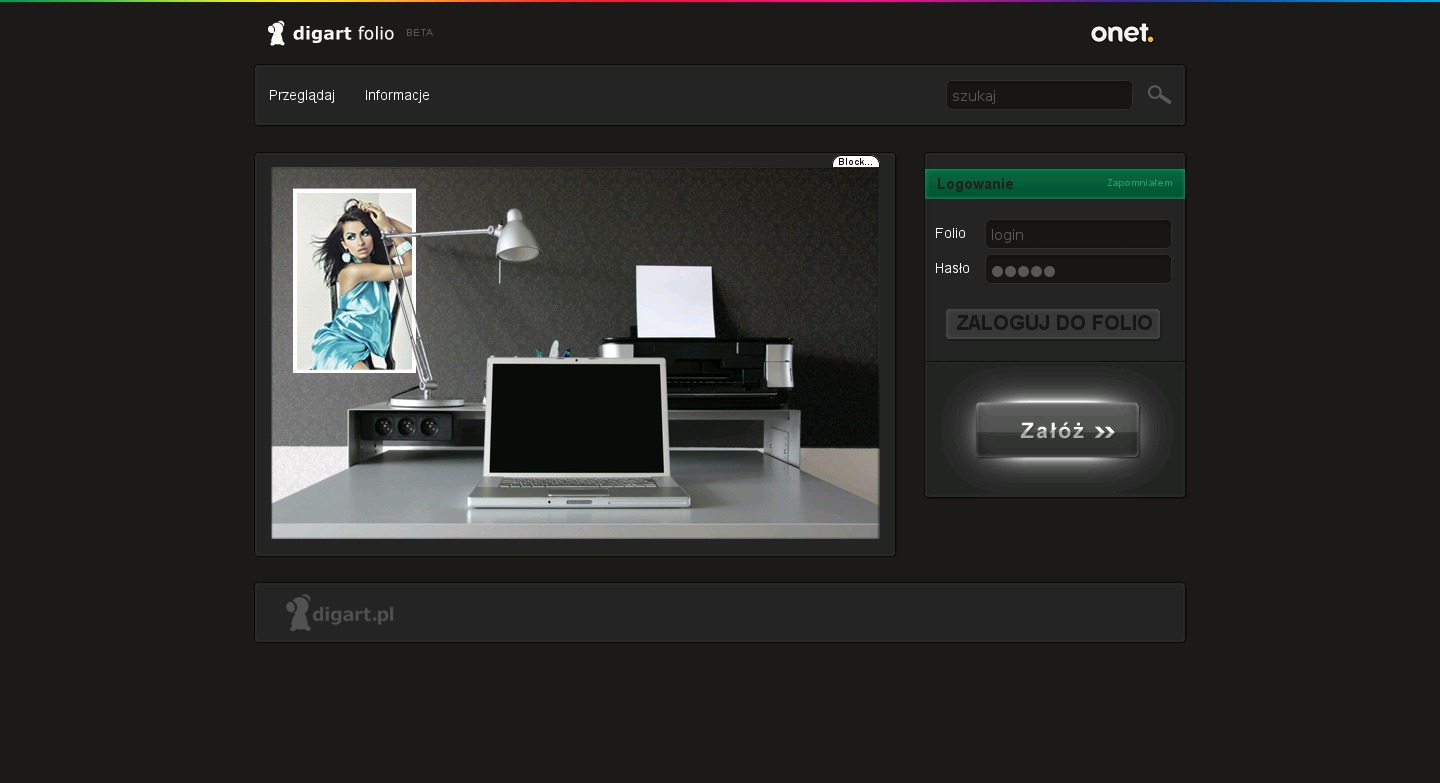Click the BETA label beside the logo
Screen dimensions: 1440x783
point(419,33)
